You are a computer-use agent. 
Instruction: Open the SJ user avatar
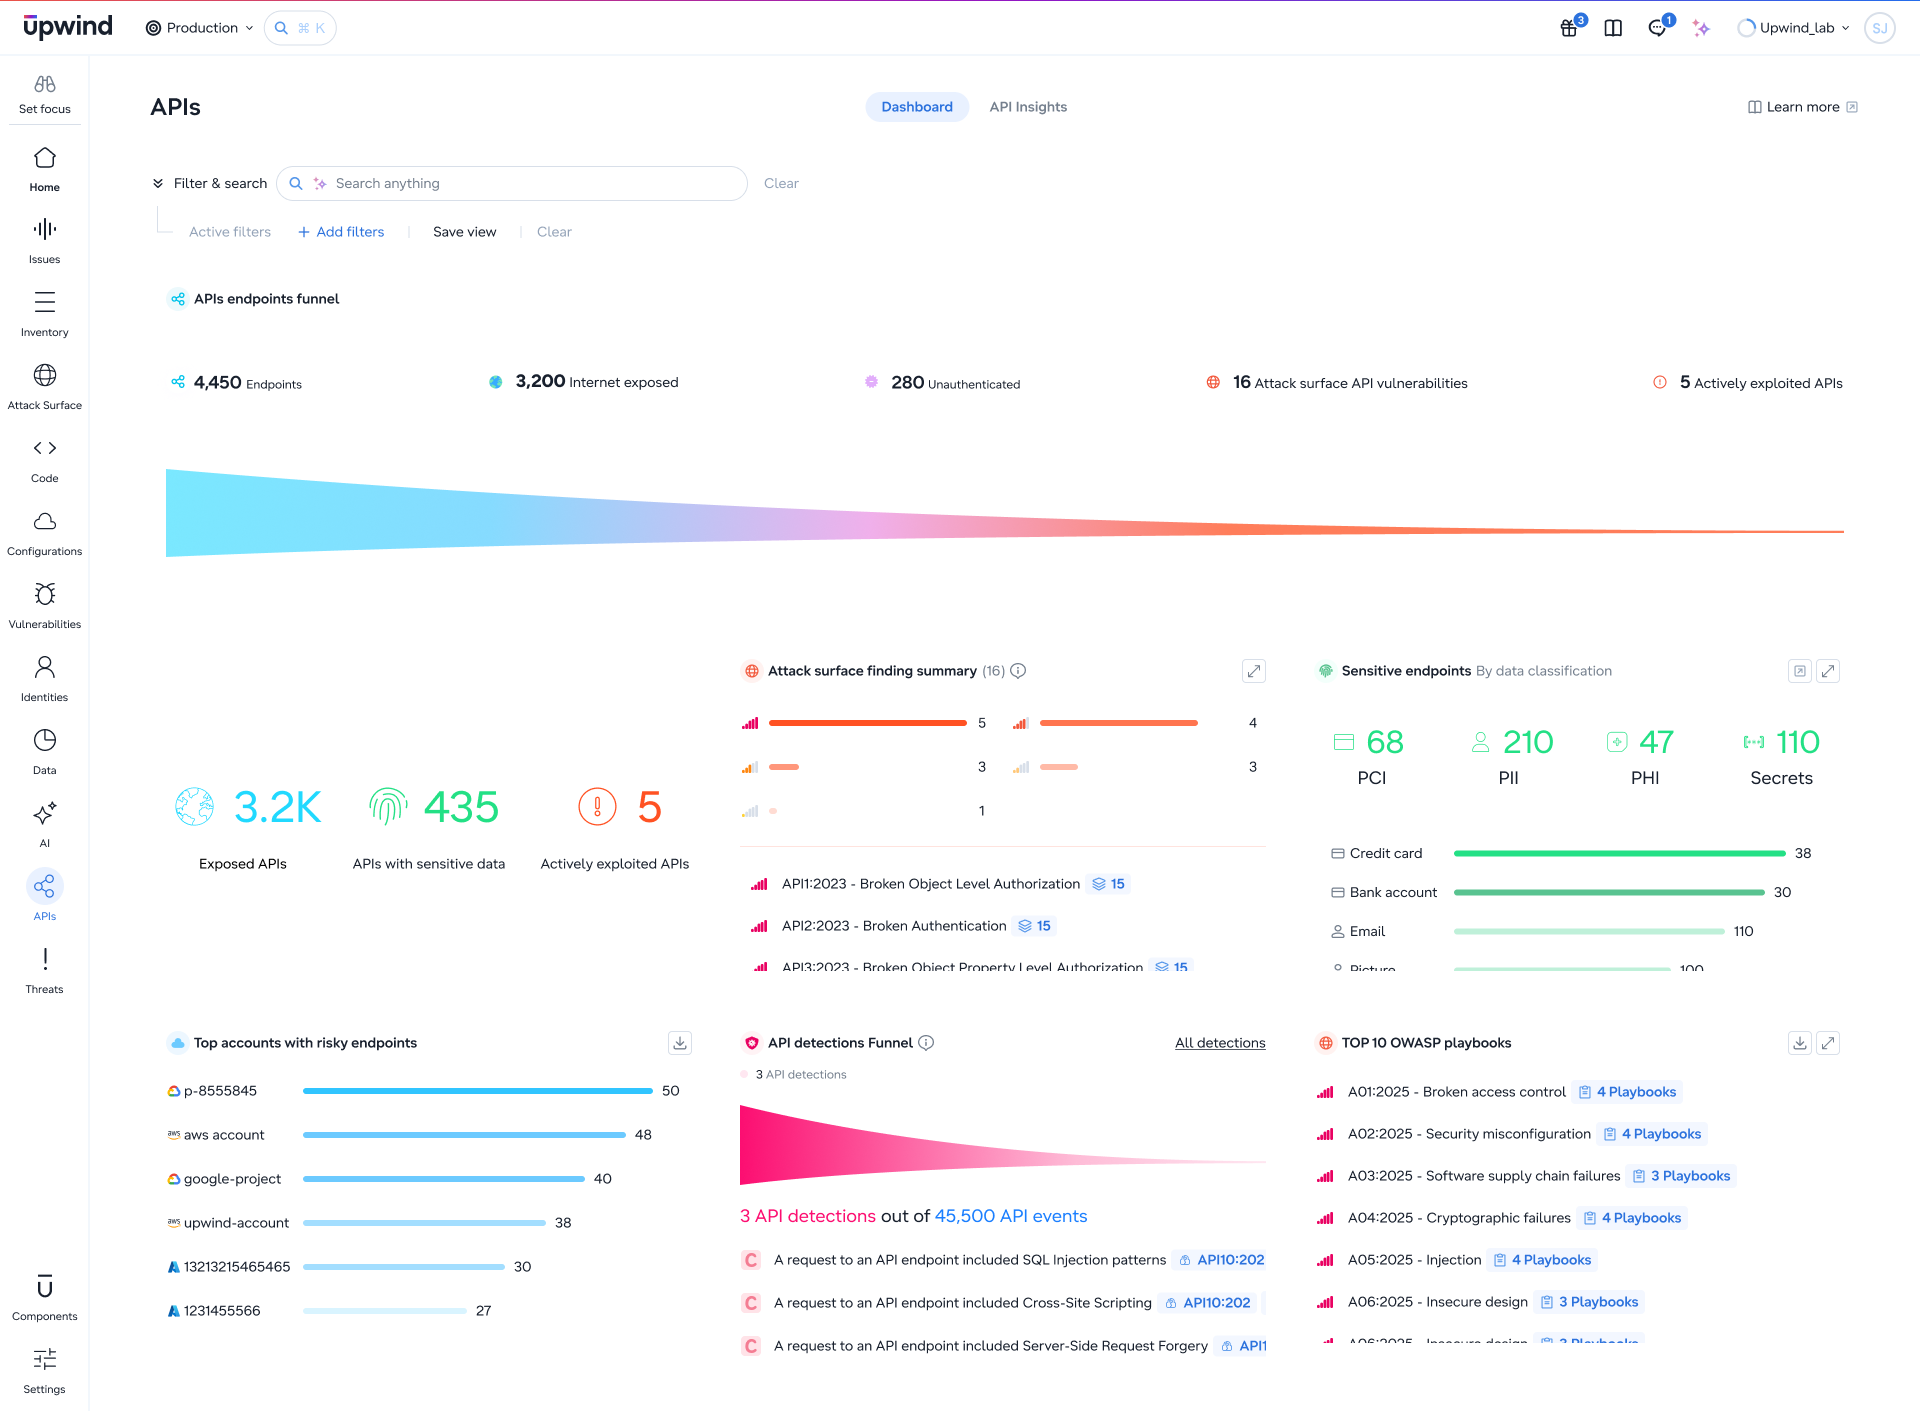point(1880,28)
